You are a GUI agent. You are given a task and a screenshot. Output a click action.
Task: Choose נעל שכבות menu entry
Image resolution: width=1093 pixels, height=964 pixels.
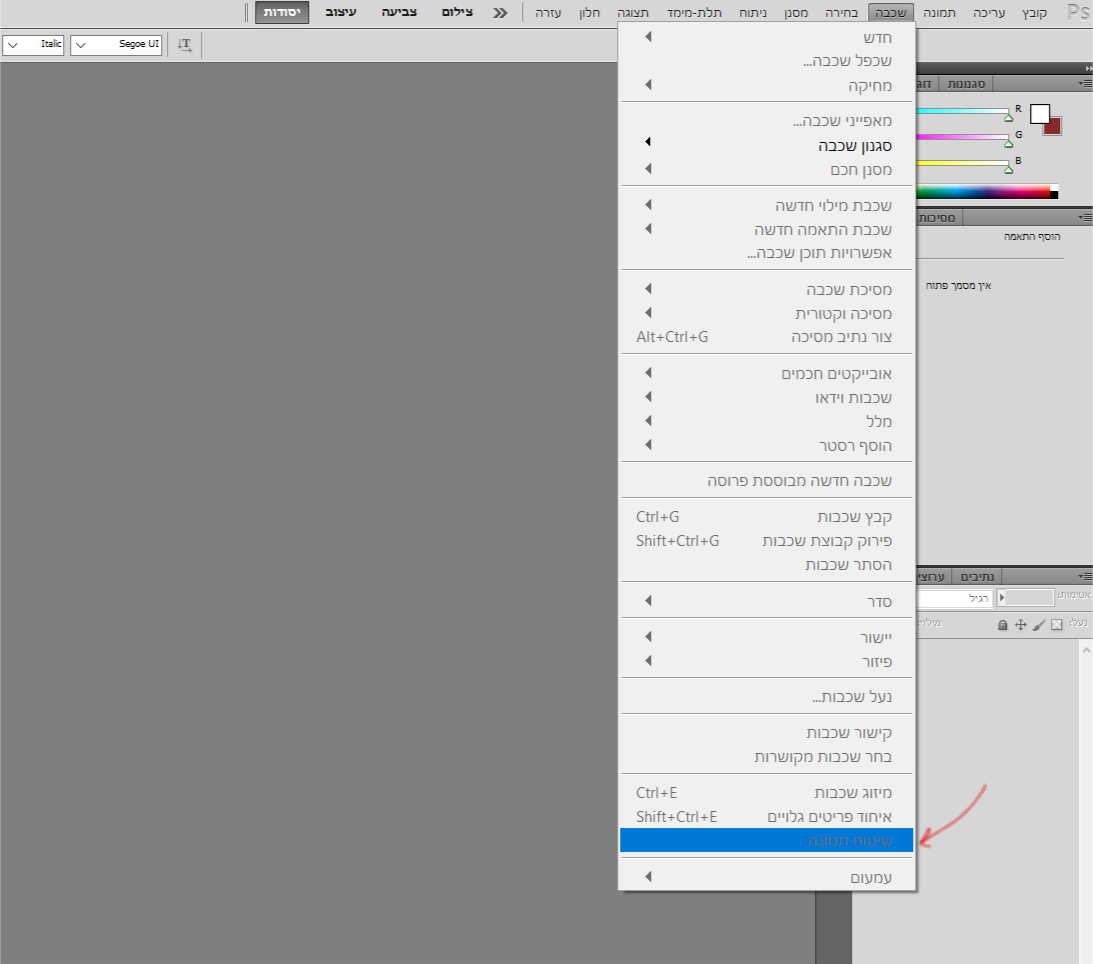(x=766, y=697)
